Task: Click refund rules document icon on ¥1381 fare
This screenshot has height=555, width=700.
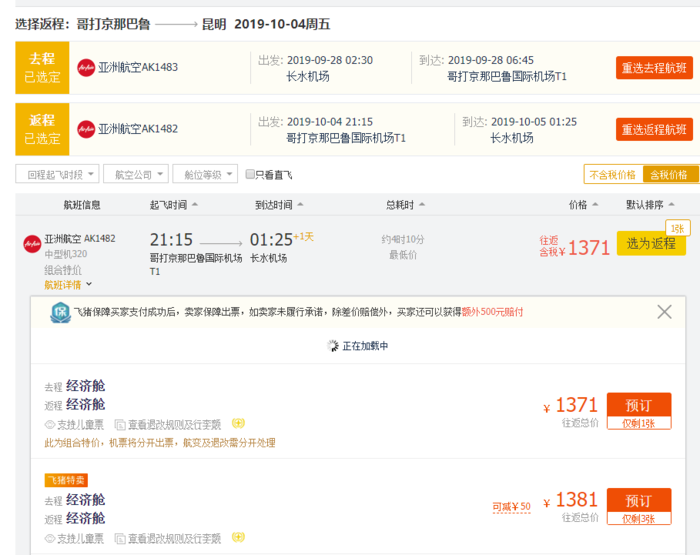Action: click(x=120, y=539)
